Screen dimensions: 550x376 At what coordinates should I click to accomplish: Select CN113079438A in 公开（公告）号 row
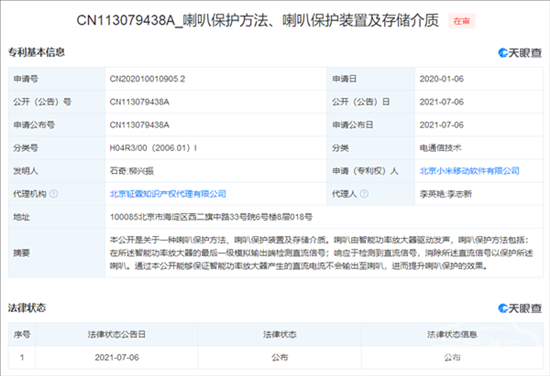[140, 102]
